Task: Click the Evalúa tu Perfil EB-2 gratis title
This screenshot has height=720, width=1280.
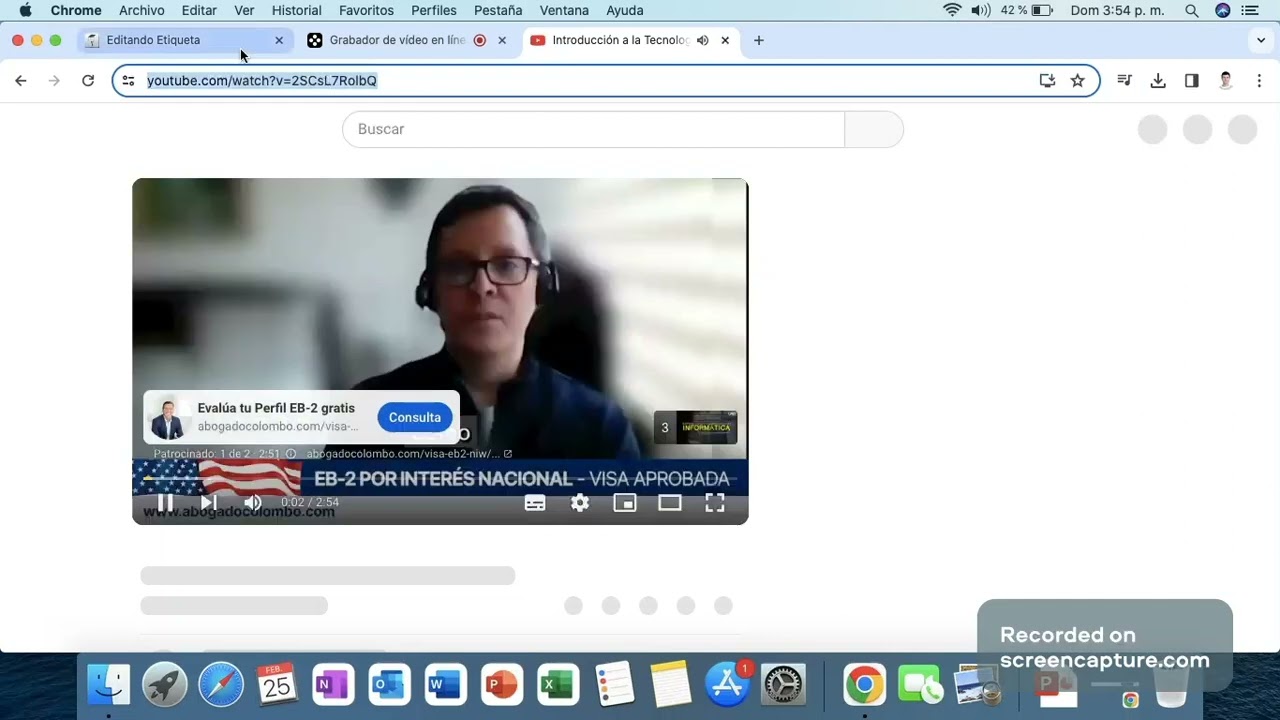Action: pyautogui.click(x=276, y=408)
